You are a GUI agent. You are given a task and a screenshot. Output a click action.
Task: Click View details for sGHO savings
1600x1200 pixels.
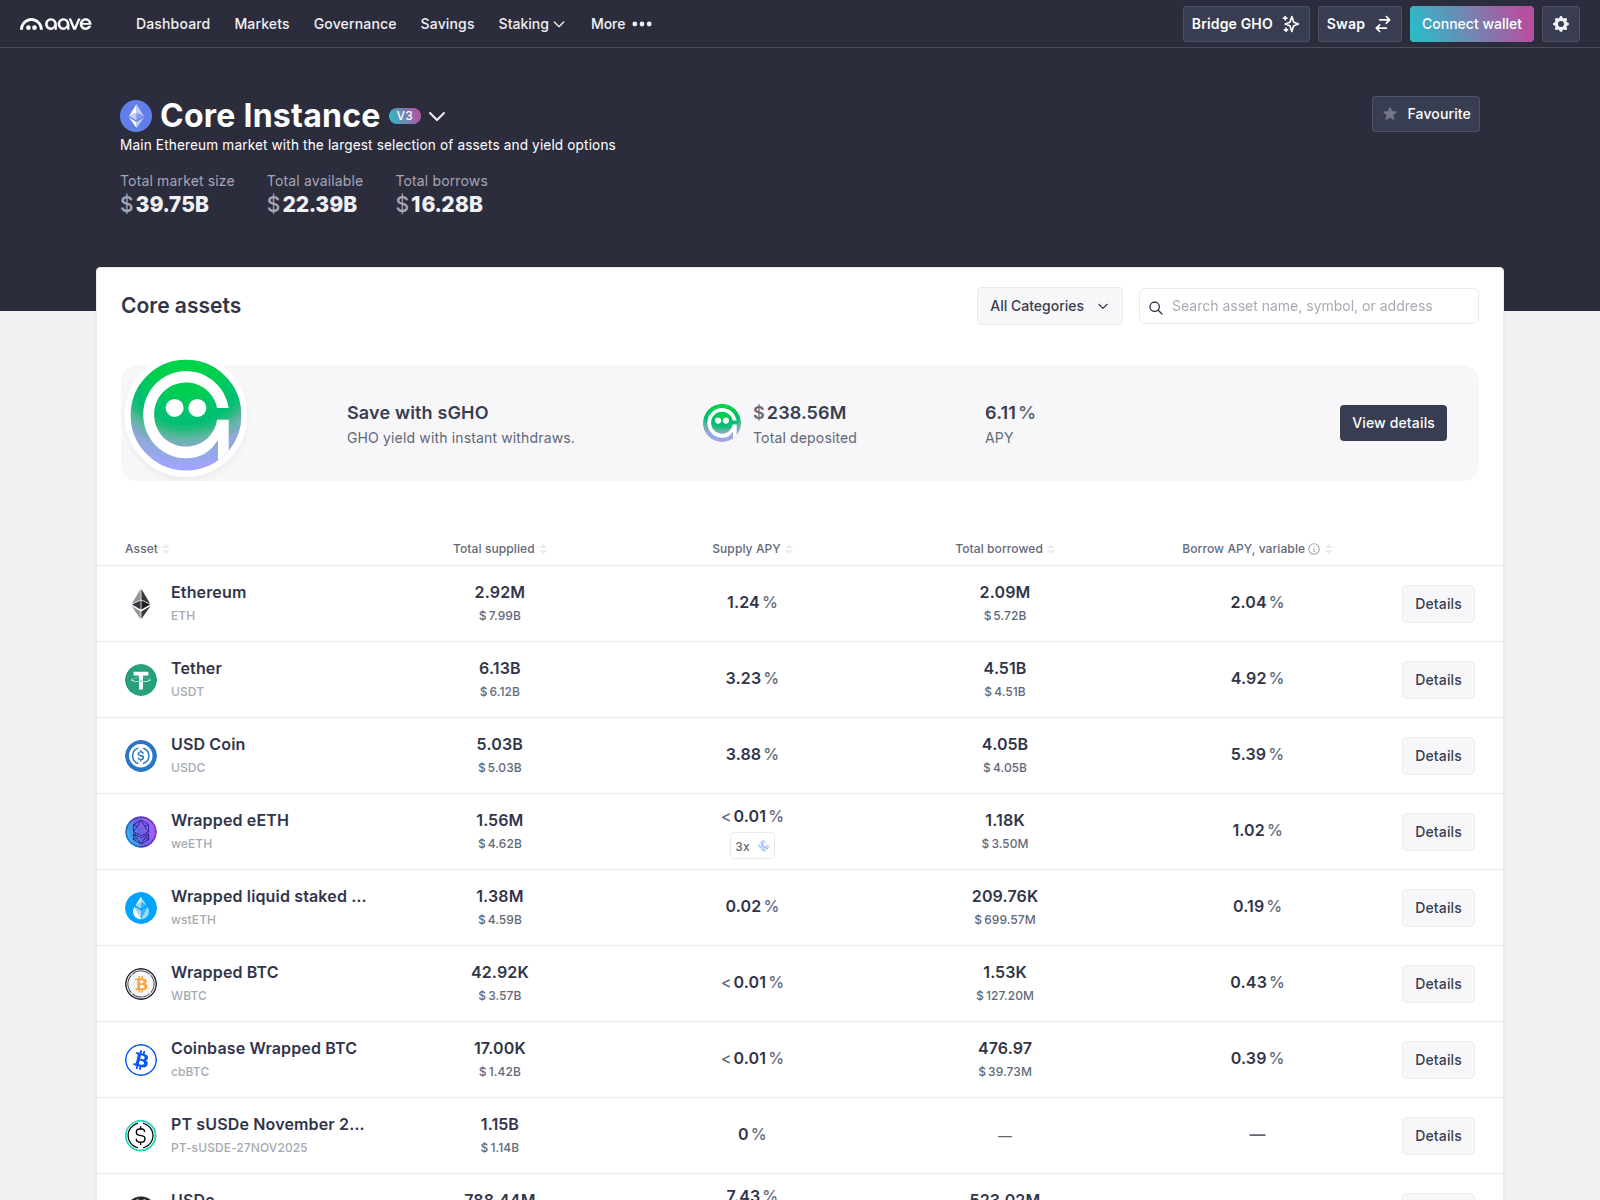tap(1393, 422)
